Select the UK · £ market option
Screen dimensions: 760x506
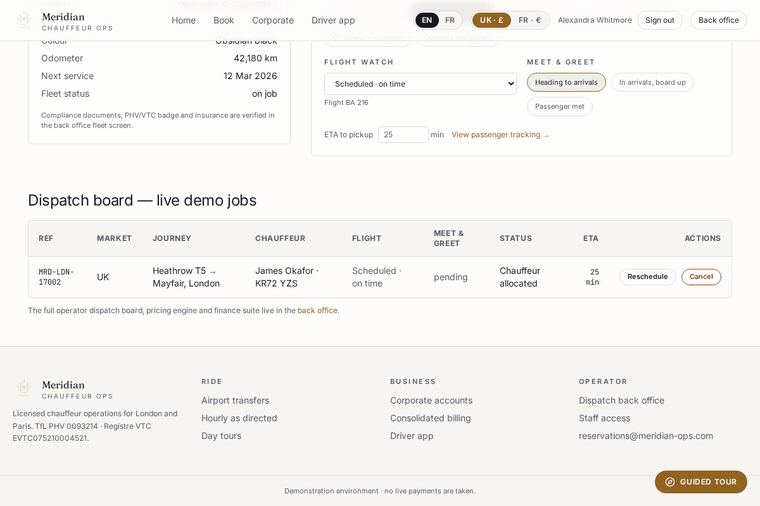(491, 20)
